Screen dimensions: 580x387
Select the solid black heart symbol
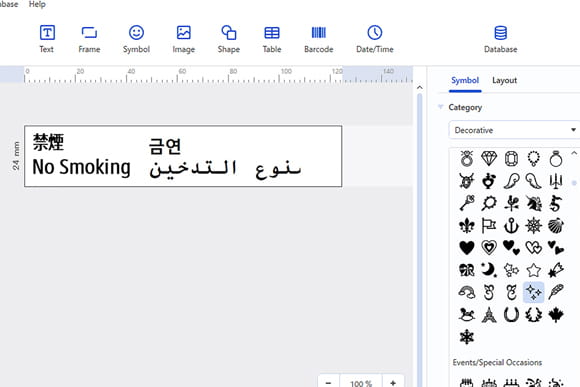[x=466, y=248]
